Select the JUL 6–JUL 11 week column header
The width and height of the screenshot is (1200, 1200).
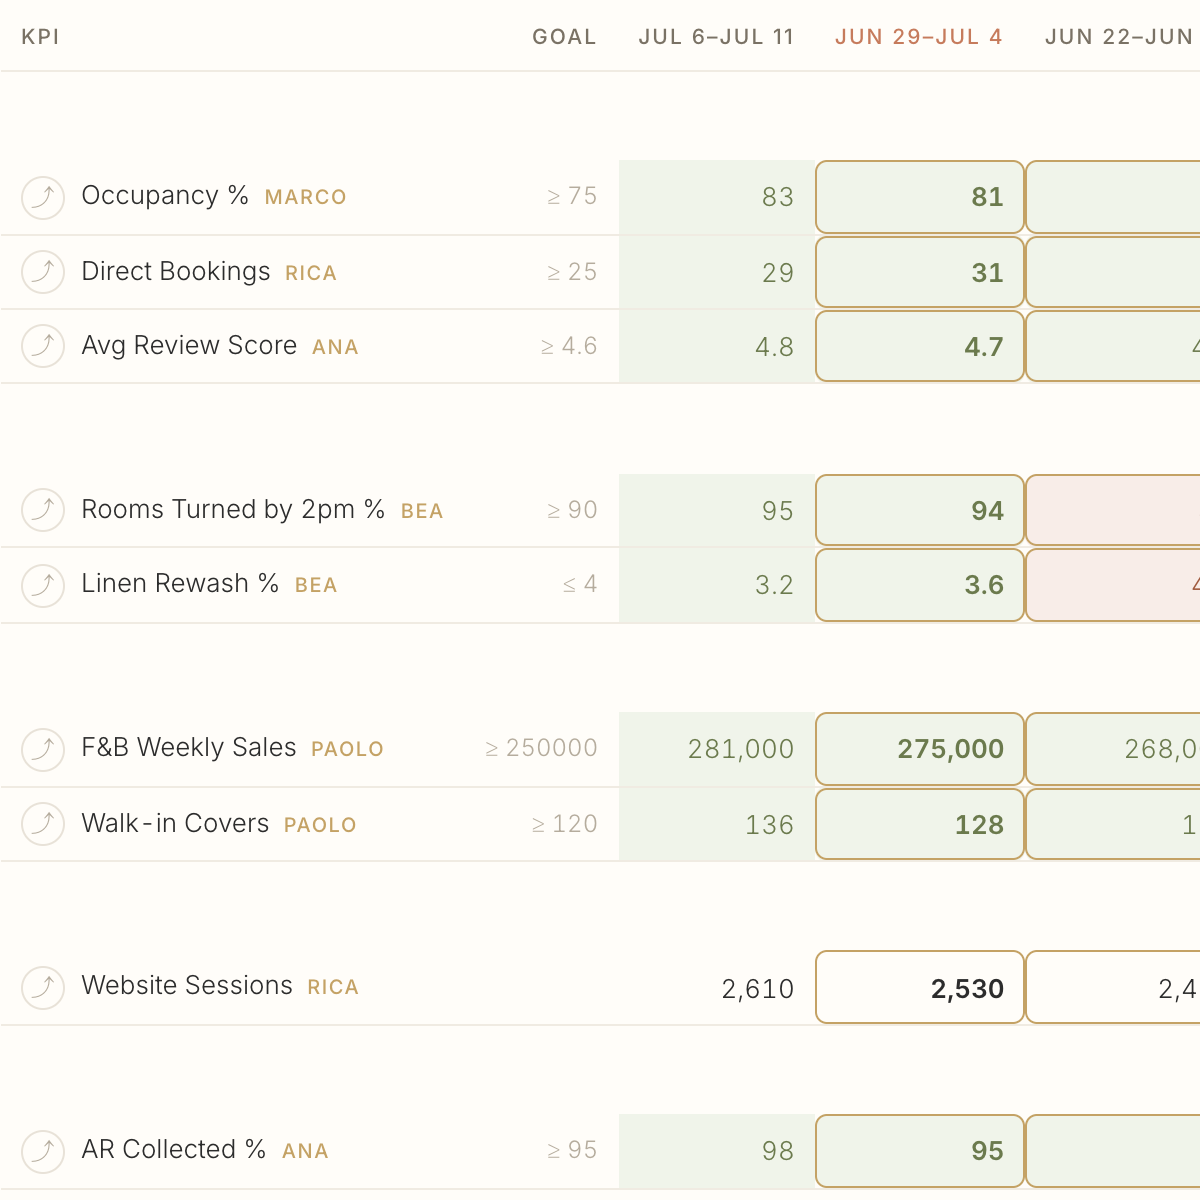(x=716, y=37)
